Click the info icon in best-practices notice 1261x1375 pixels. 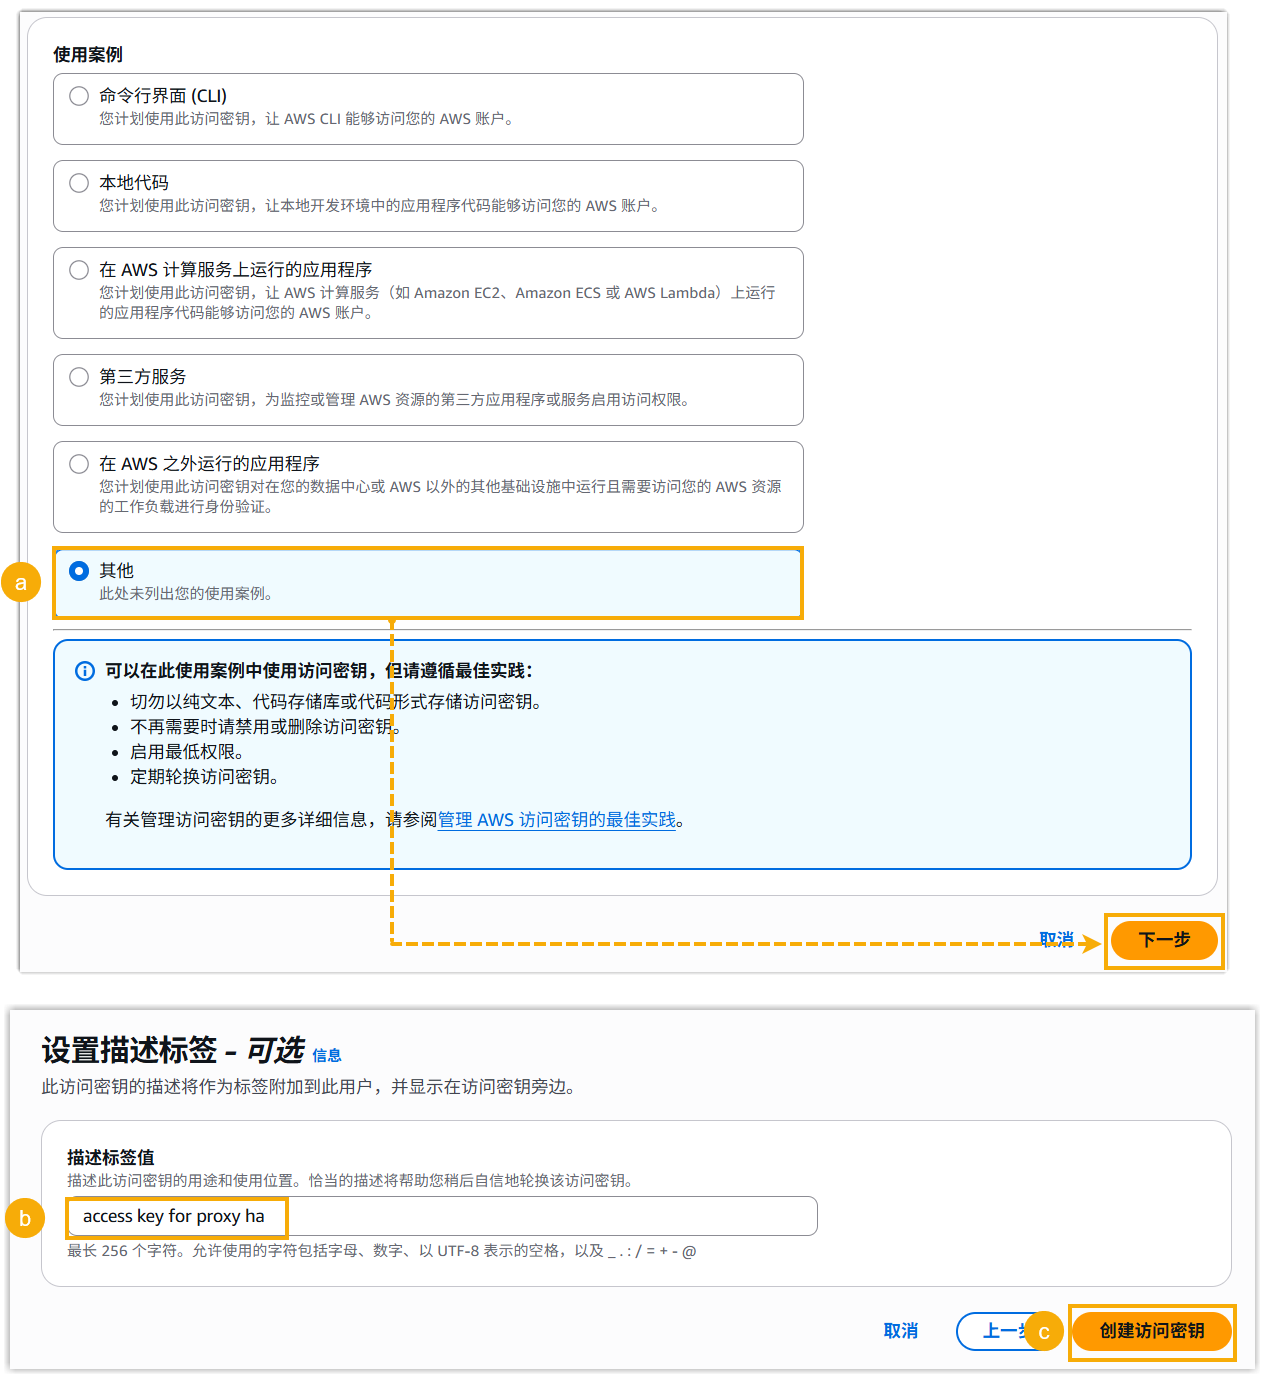(x=85, y=671)
